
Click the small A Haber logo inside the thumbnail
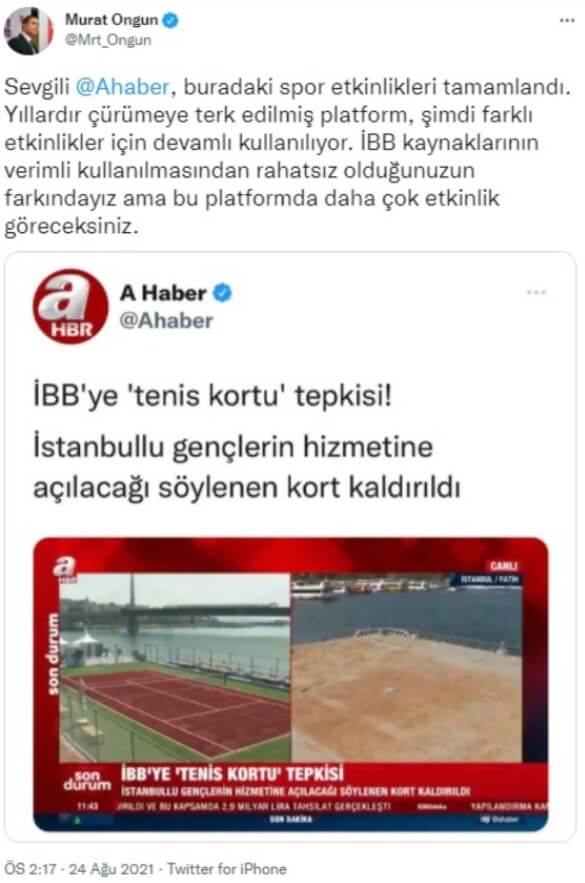click(x=64, y=568)
